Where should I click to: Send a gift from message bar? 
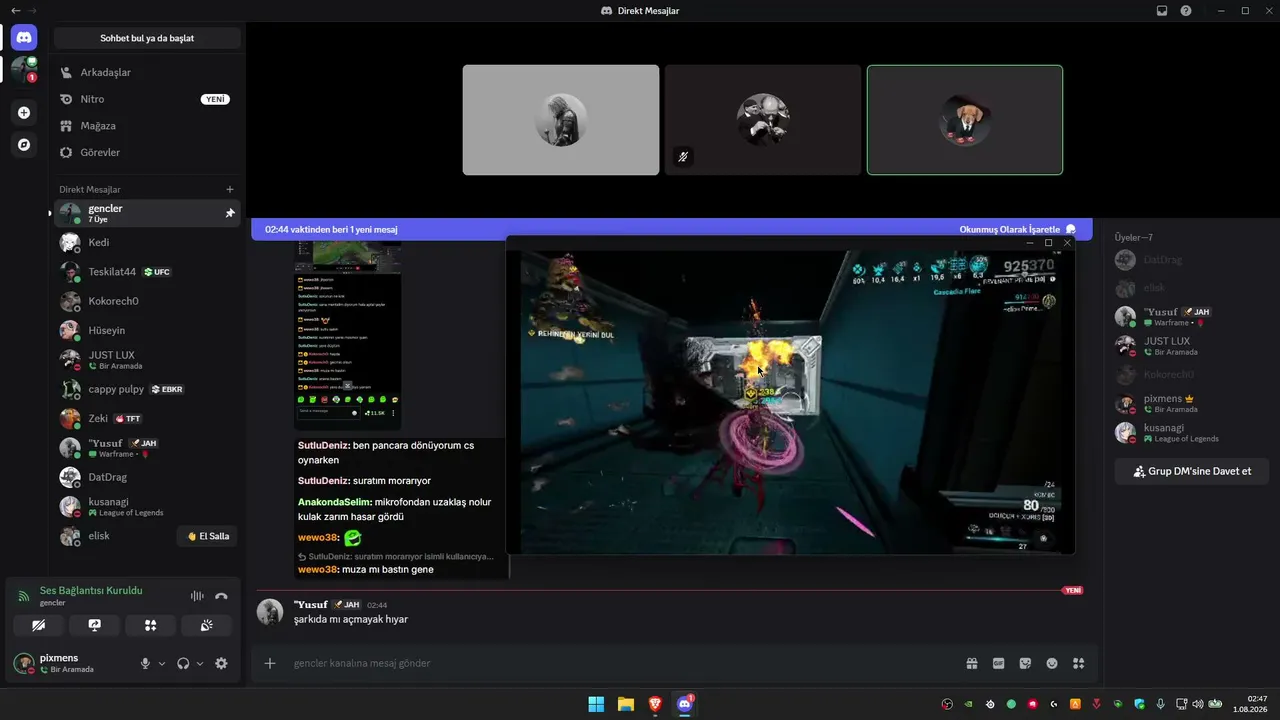(971, 663)
